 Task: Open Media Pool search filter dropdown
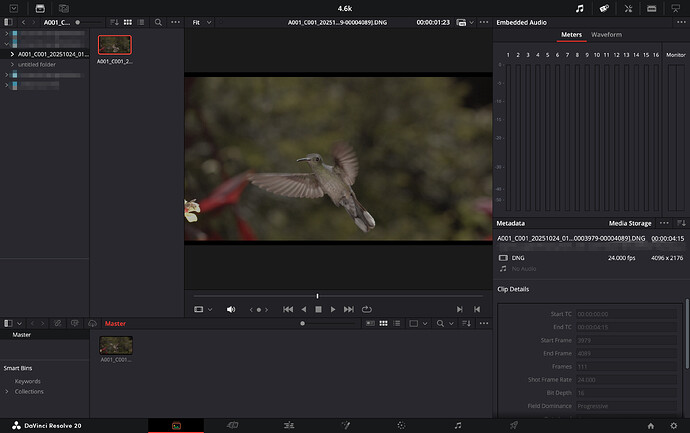[x=451, y=323]
